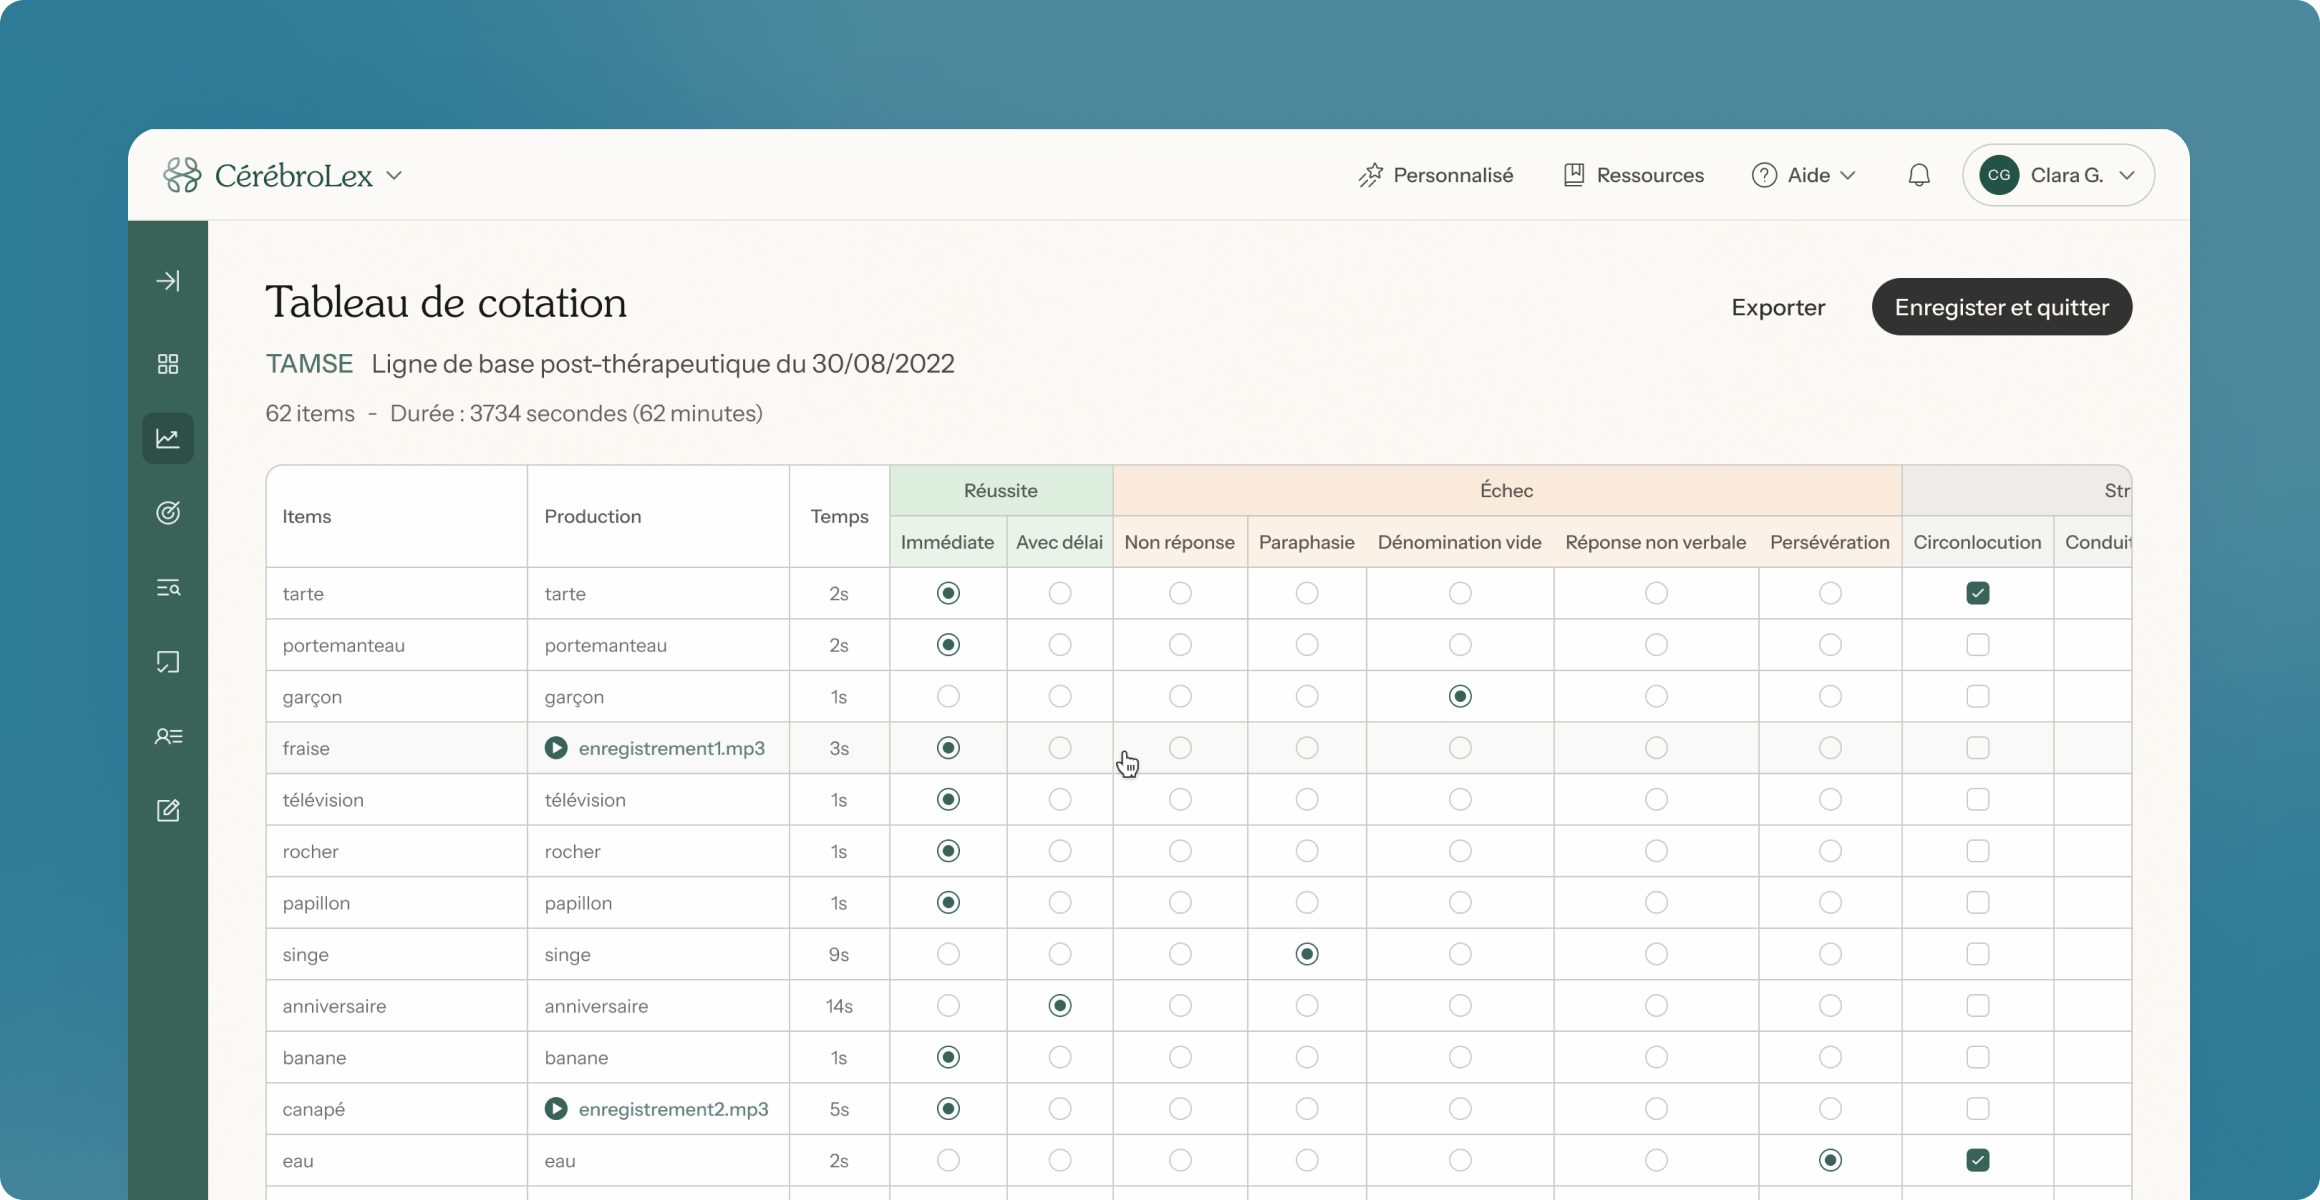This screenshot has height=1200, width=2320.
Task: Click the Immédiate column header
Action: pyautogui.click(x=947, y=542)
